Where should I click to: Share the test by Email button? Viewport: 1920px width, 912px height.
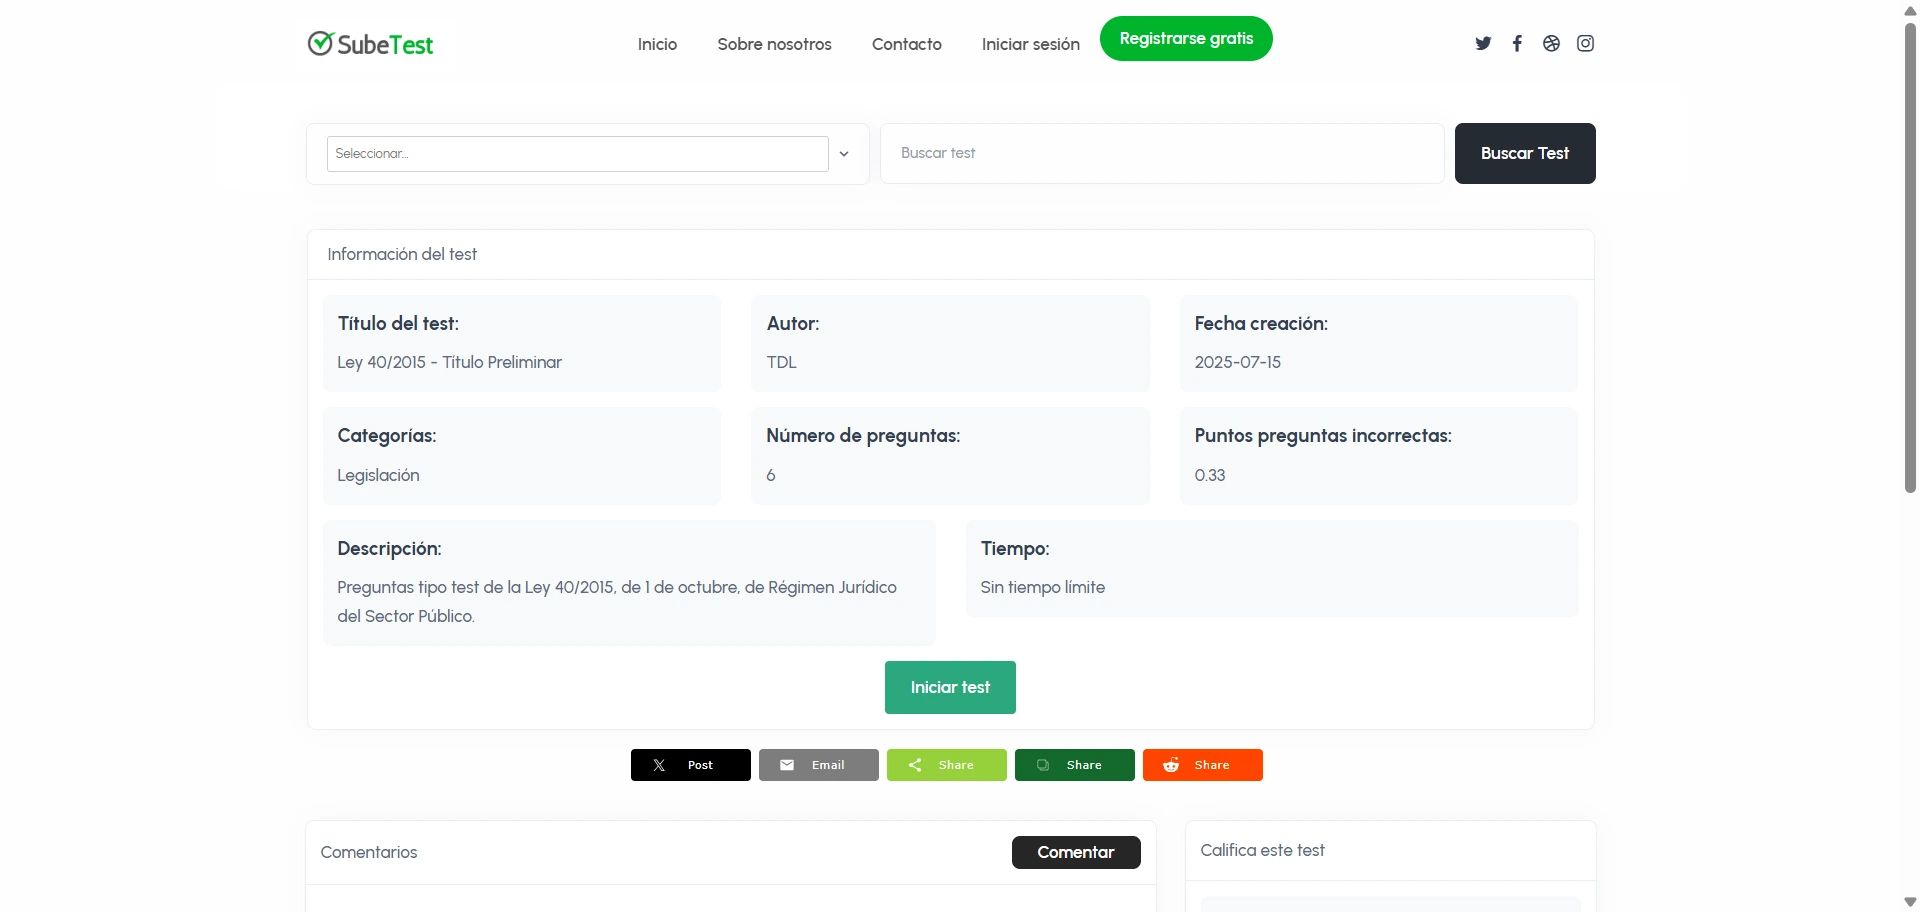click(x=818, y=765)
